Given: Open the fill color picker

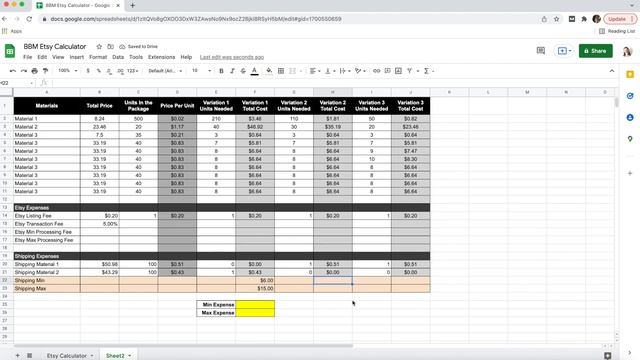Looking at the screenshot, I should point(269,71).
